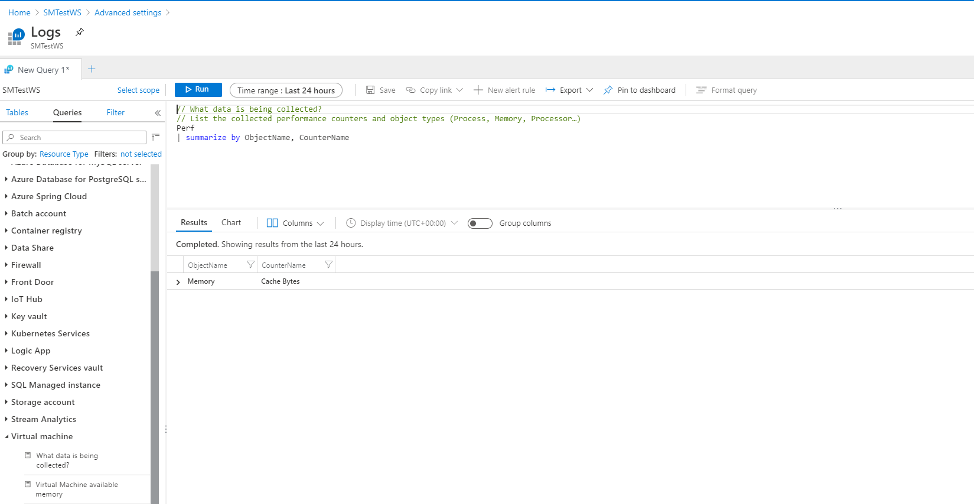
Task: Click the Export arrow icon
Action: [550, 90]
